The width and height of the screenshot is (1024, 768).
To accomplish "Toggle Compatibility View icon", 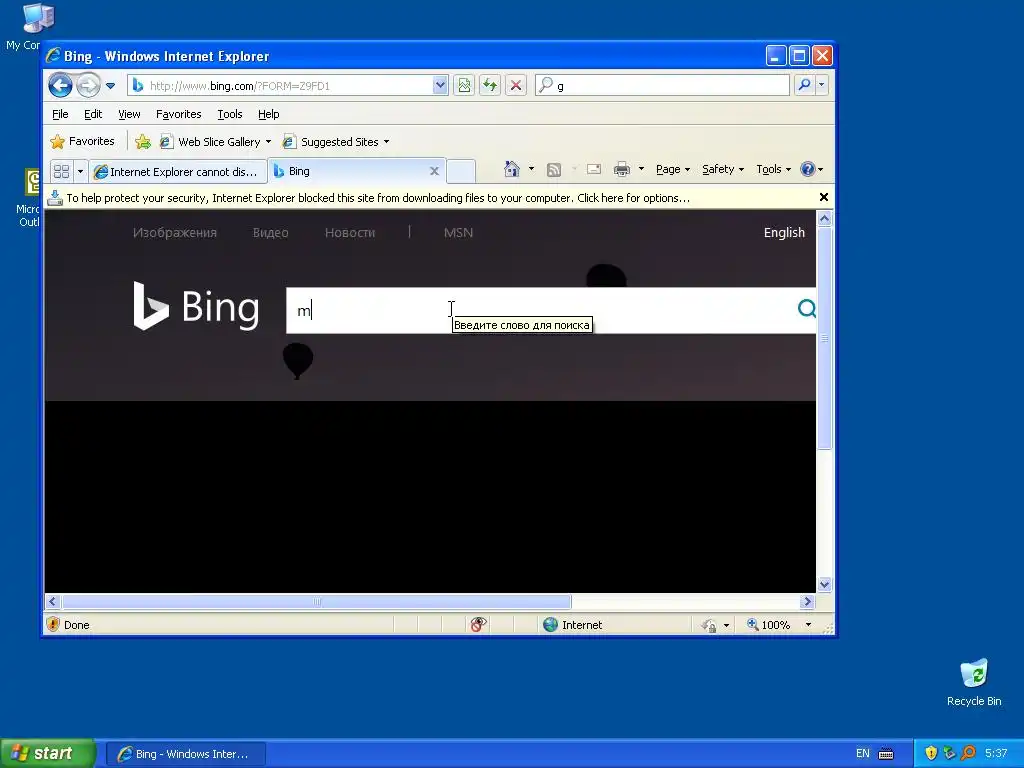I will click(x=464, y=85).
